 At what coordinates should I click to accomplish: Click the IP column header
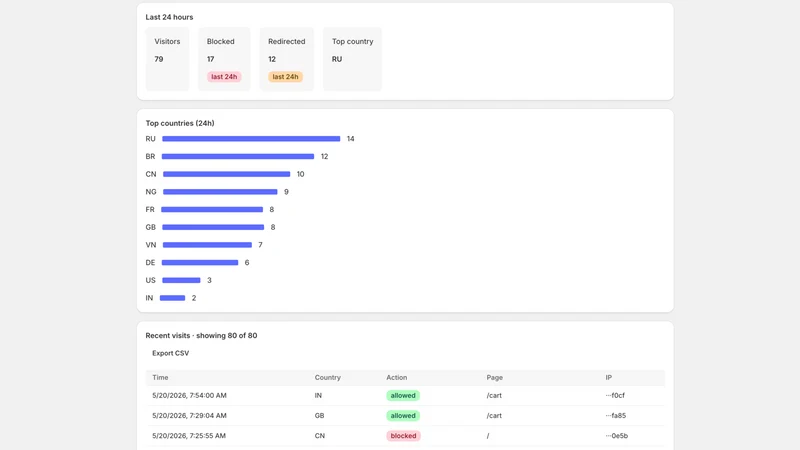(609, 378)
